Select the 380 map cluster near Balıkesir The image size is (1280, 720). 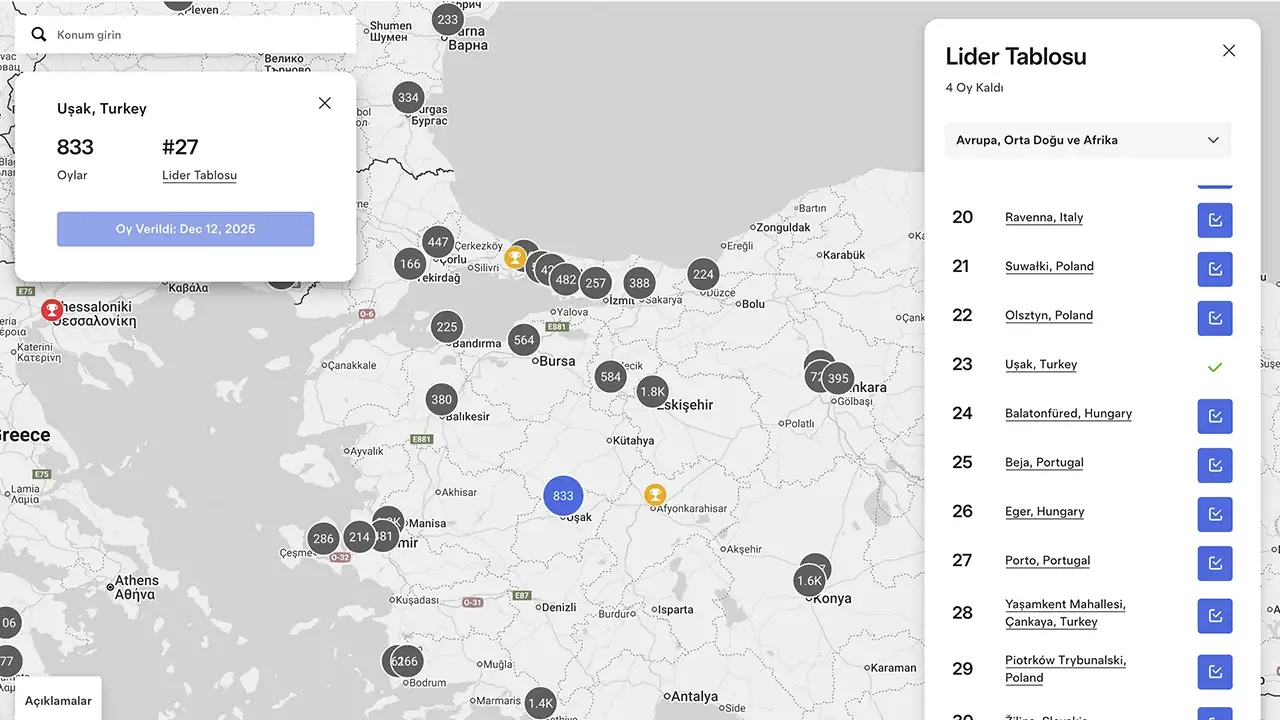(442, 399)
